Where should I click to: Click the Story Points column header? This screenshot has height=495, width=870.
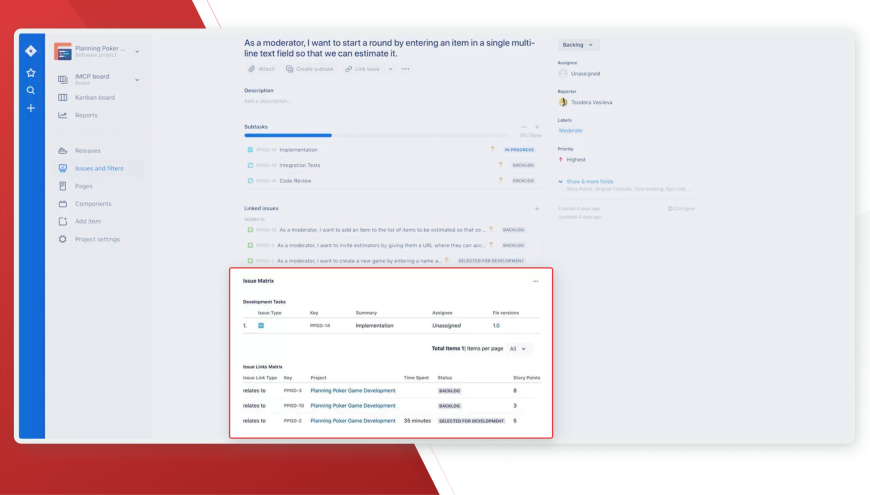[x=527, y=378]
